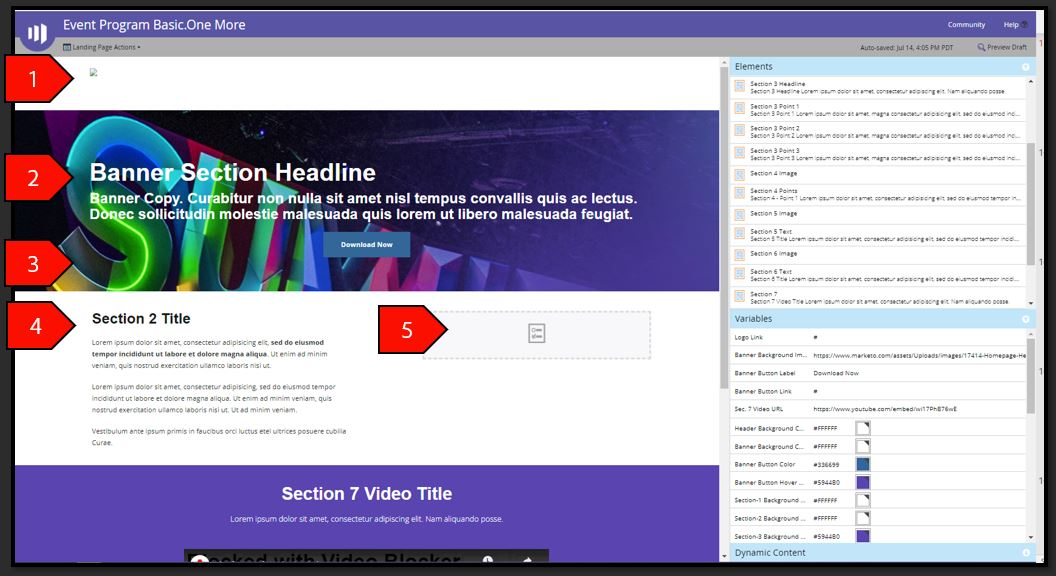This screenshot has width=1056, height=576.
Task: Click the Section 3 Point 1 element icon
Action: [x=739, y=108]
